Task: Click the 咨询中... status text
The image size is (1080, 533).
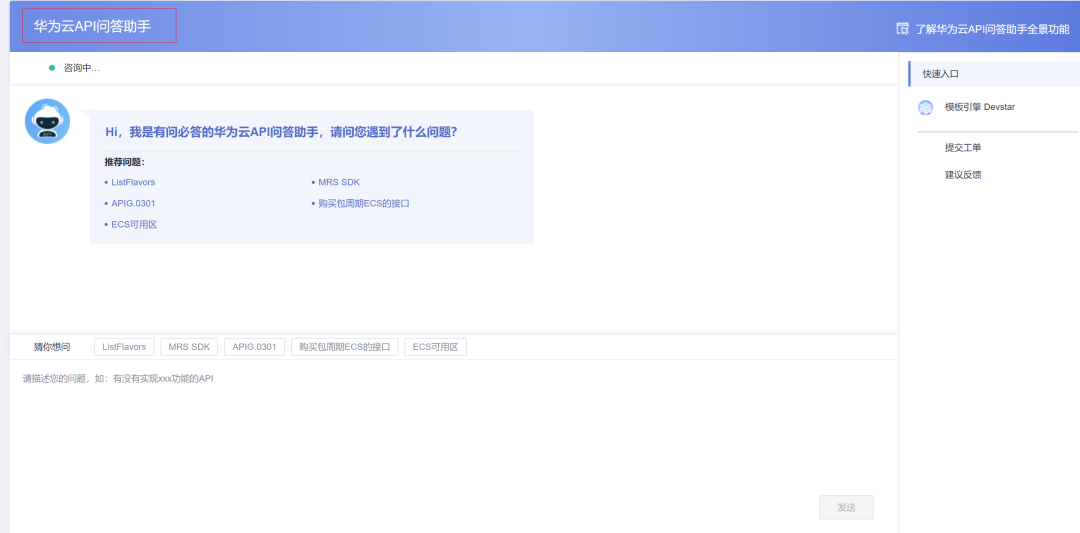Action: 82,68
